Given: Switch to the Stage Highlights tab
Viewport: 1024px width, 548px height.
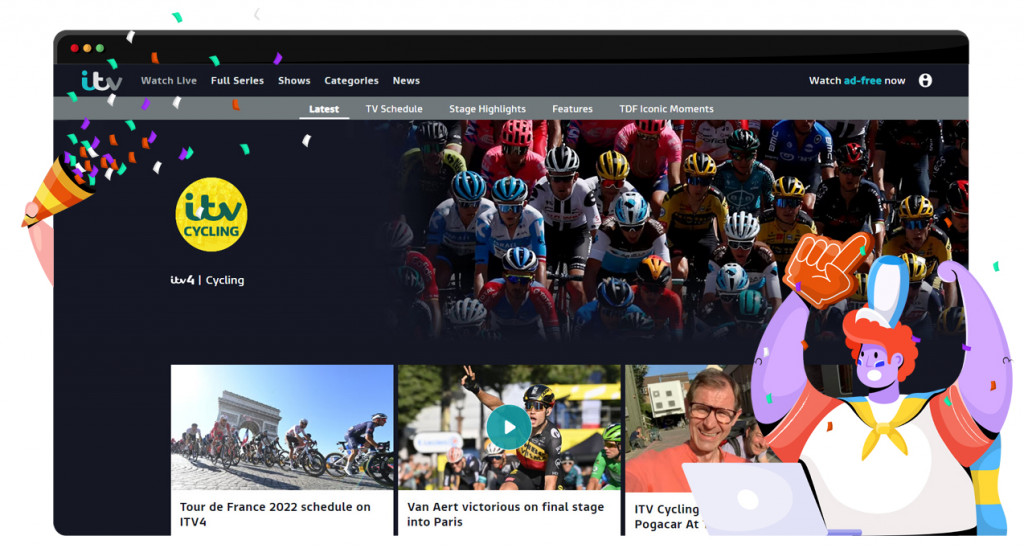Looking at the screenshot, I should point(487,109).
